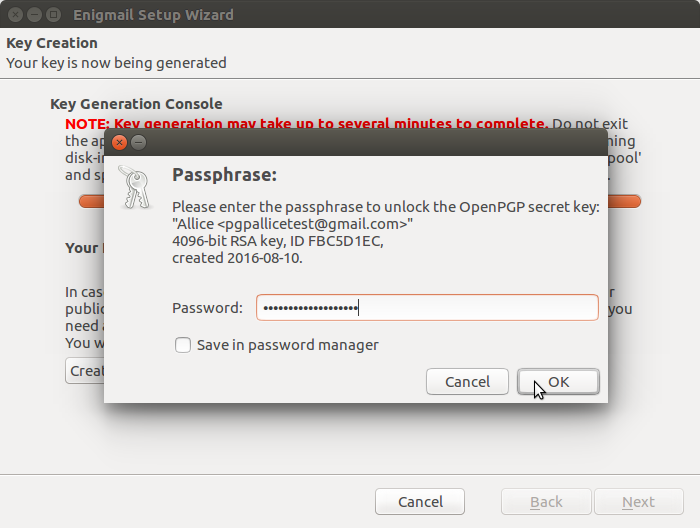Viewport: 700px width, 528px height.
Task: Close the Passphrase dialog with the red X
Action: (119, 142)
